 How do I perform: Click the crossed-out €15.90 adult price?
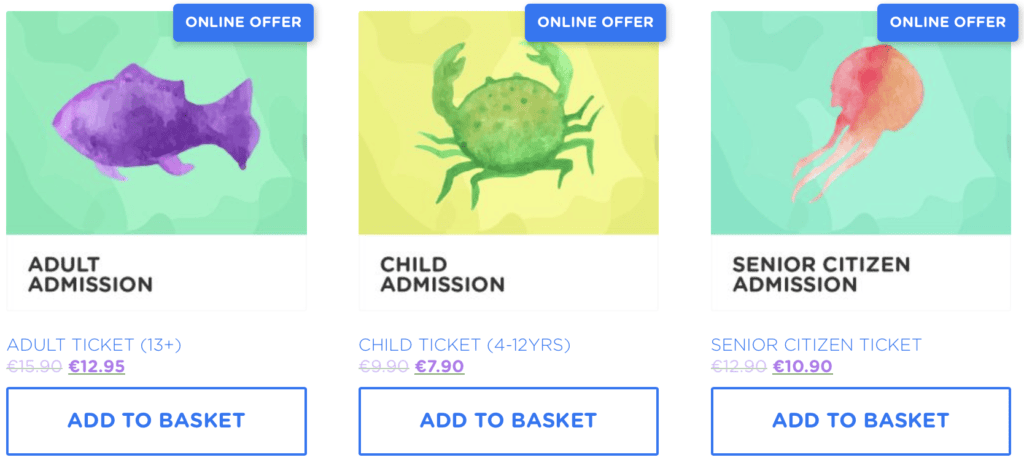coord(34,366)
